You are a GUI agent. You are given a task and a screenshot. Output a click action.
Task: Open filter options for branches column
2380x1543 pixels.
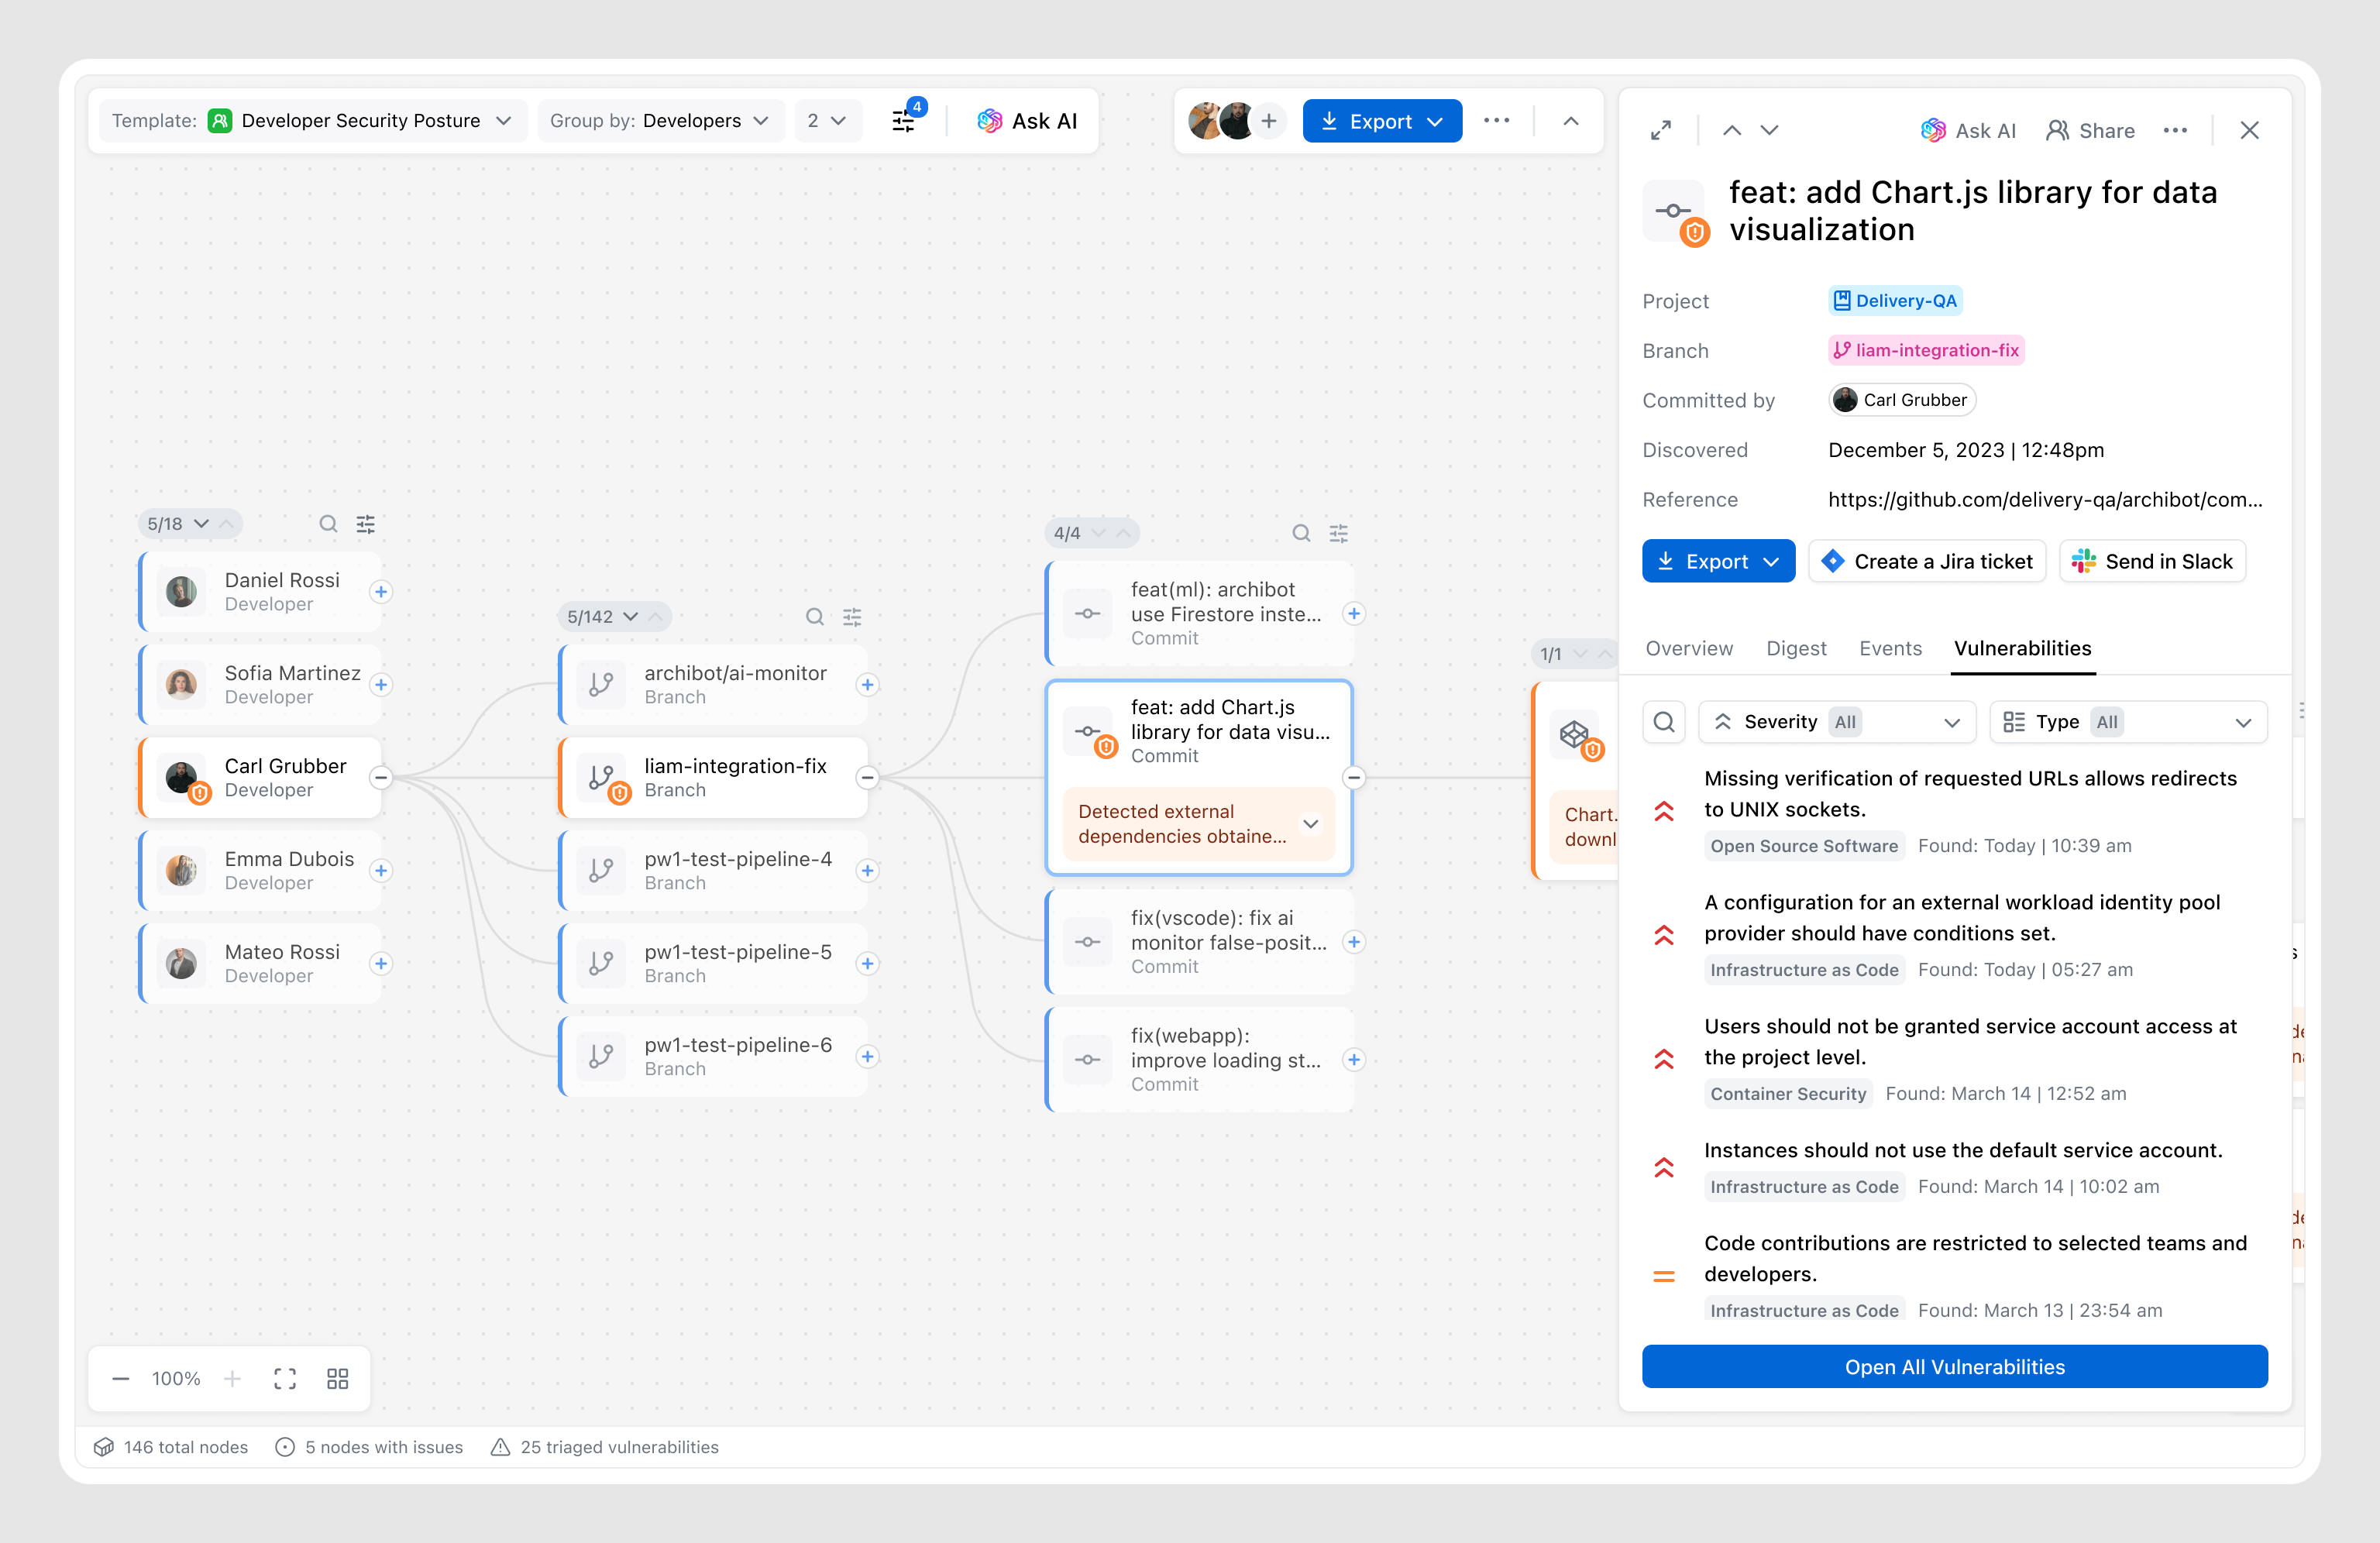tap(852, 617)
